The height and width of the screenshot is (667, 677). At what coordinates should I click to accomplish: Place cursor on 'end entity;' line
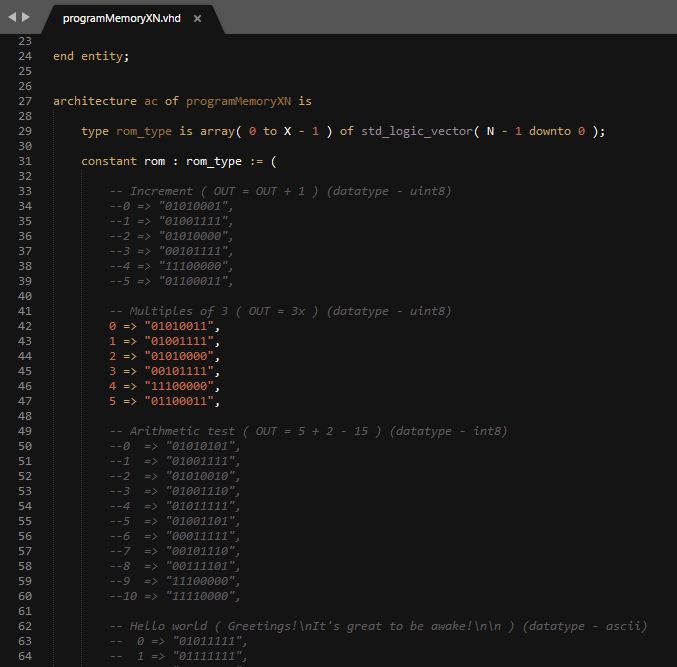[91, 56]
